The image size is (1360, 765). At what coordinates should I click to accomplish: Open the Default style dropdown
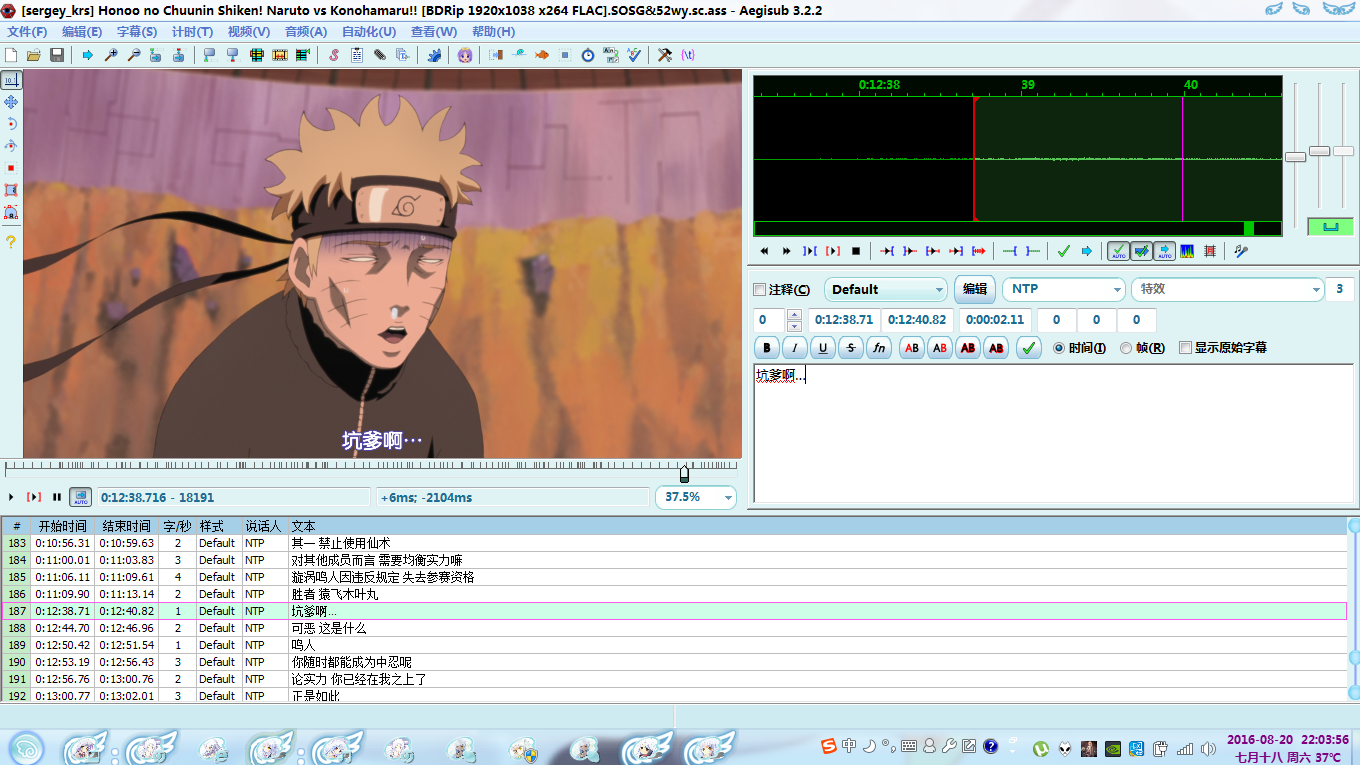coord(885,289)
